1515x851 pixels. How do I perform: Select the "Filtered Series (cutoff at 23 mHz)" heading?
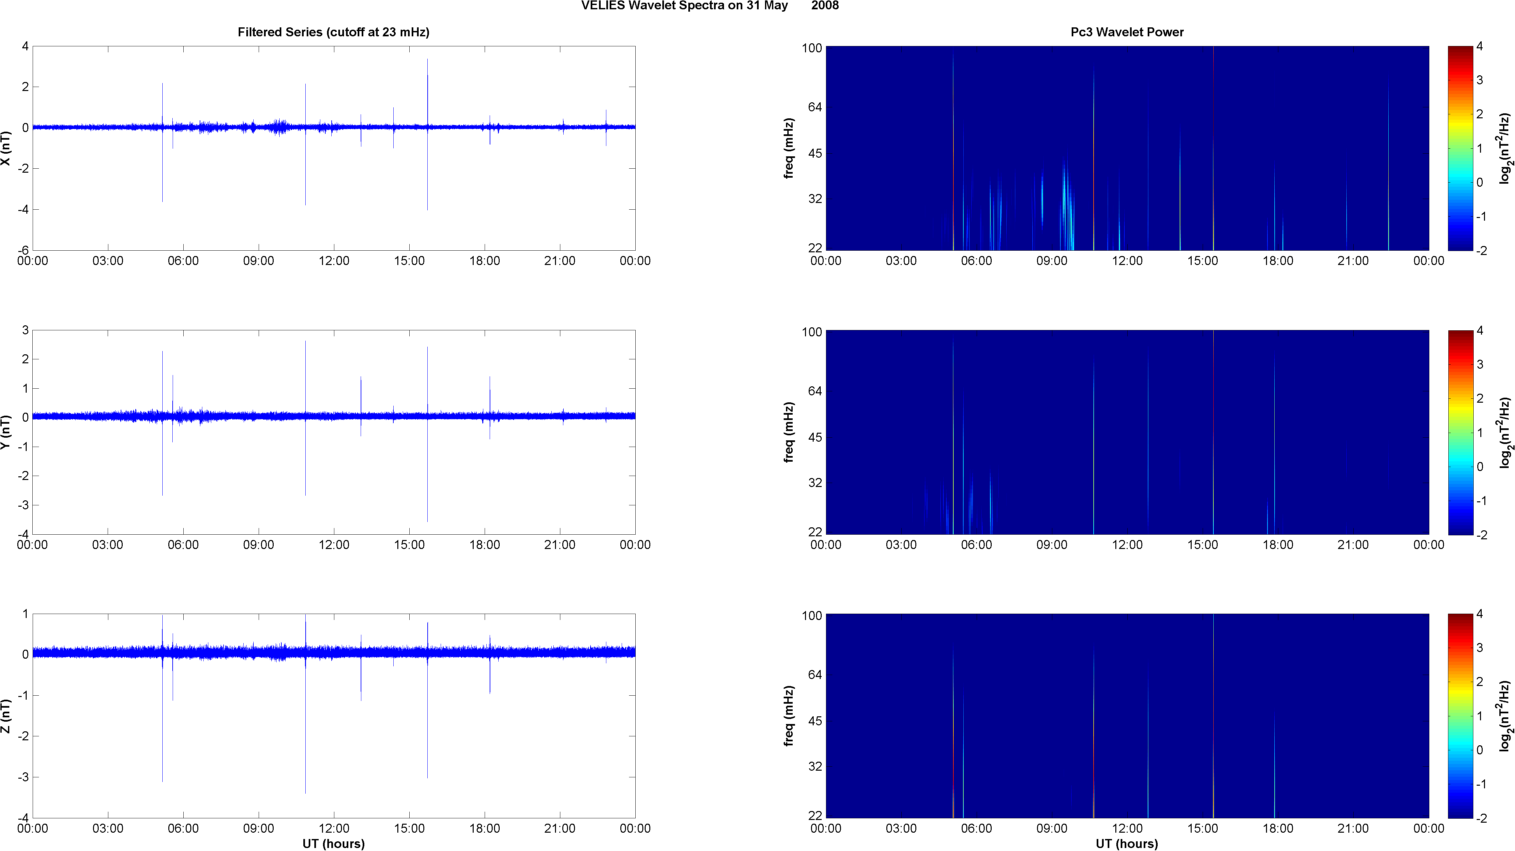(x=333, y=32)
